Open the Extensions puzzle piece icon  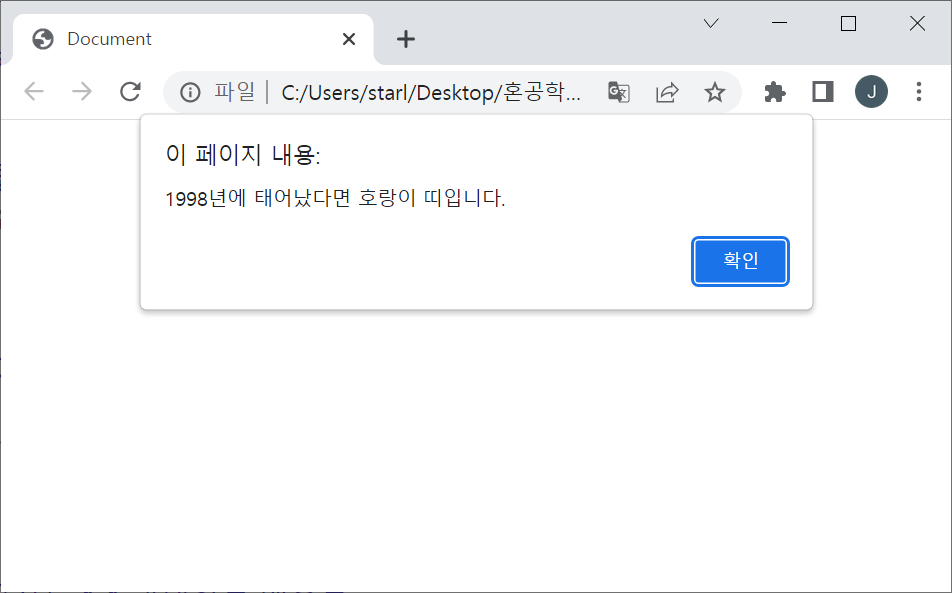tap(775, 92)
